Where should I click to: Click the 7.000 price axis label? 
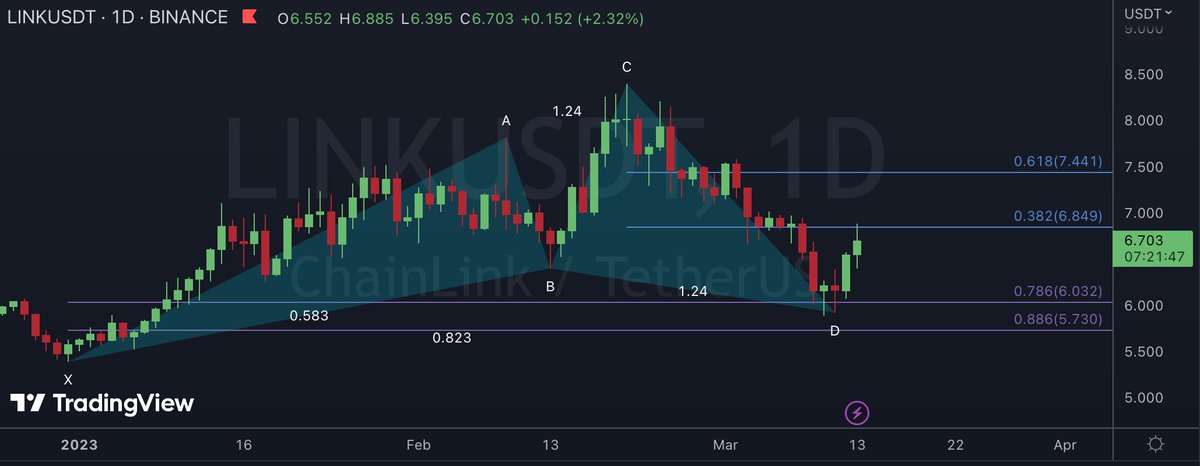(1146, 213)
